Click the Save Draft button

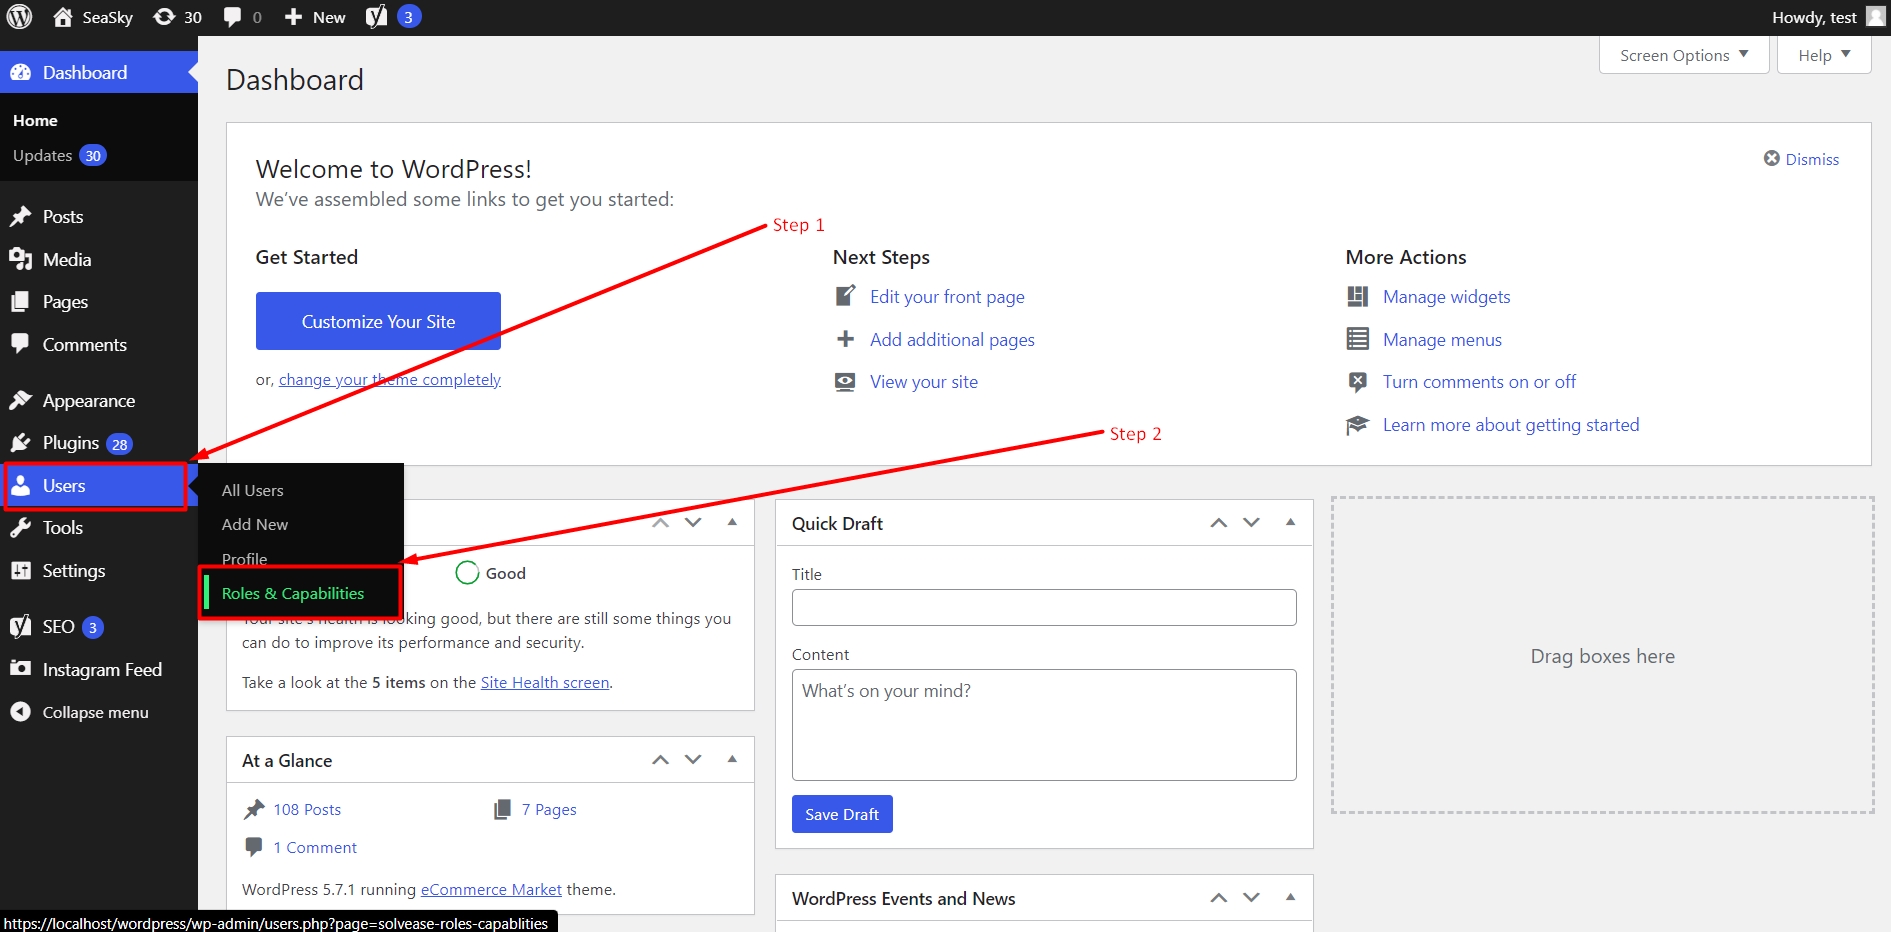point(842,814)
